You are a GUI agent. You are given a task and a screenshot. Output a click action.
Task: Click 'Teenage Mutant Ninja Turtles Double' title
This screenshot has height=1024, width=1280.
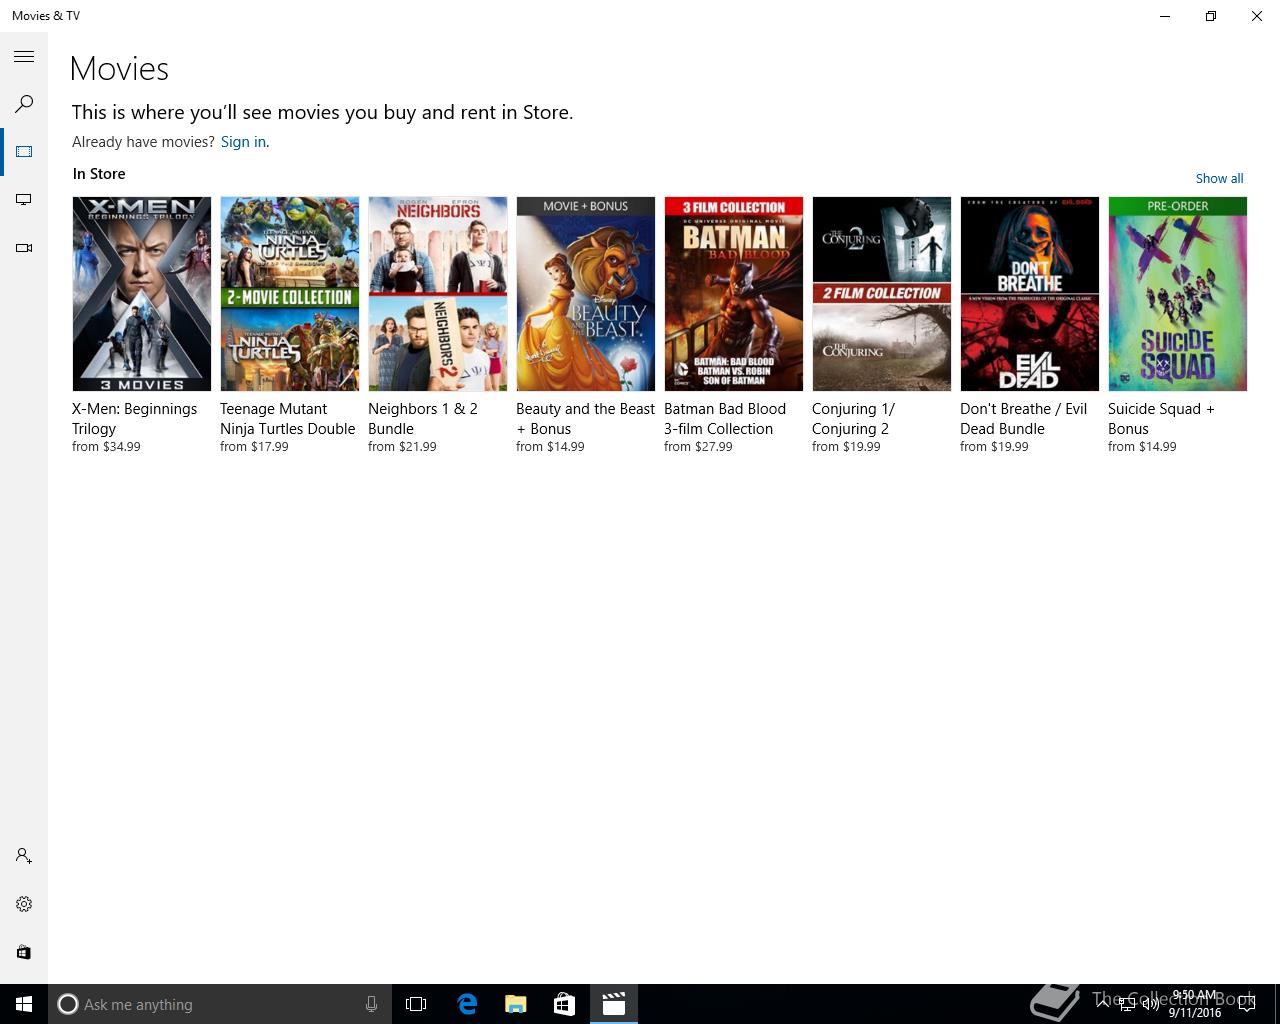[288, 419]
